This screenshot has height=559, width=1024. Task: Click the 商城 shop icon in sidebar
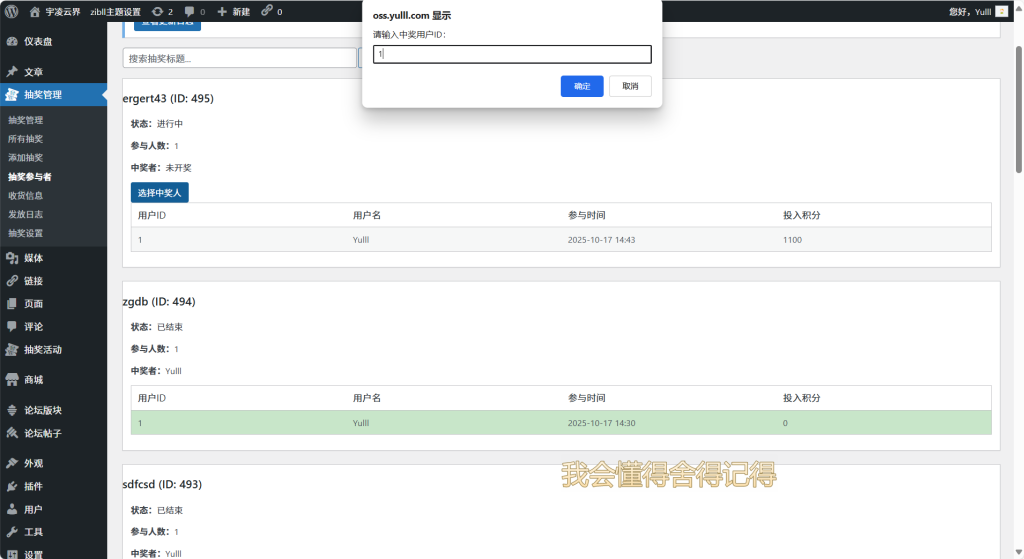[x=12, y=380]
